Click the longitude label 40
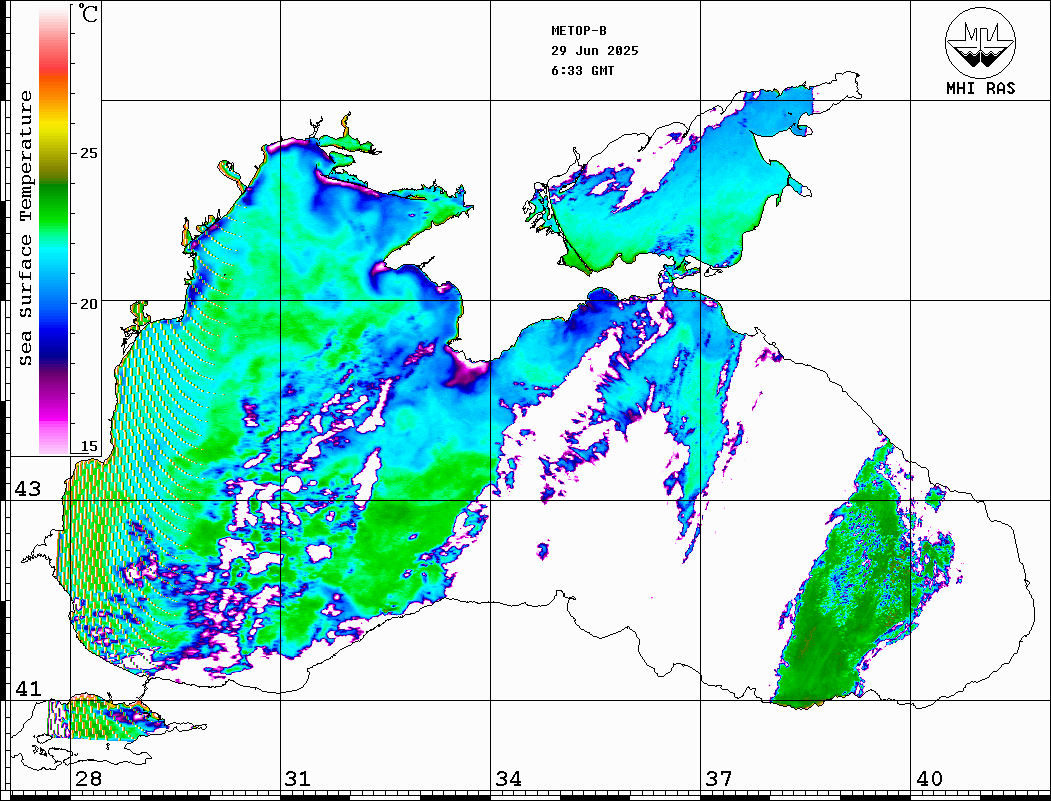Image resolution: width=1051 pixels, height=801 pixels. (929, 779)
